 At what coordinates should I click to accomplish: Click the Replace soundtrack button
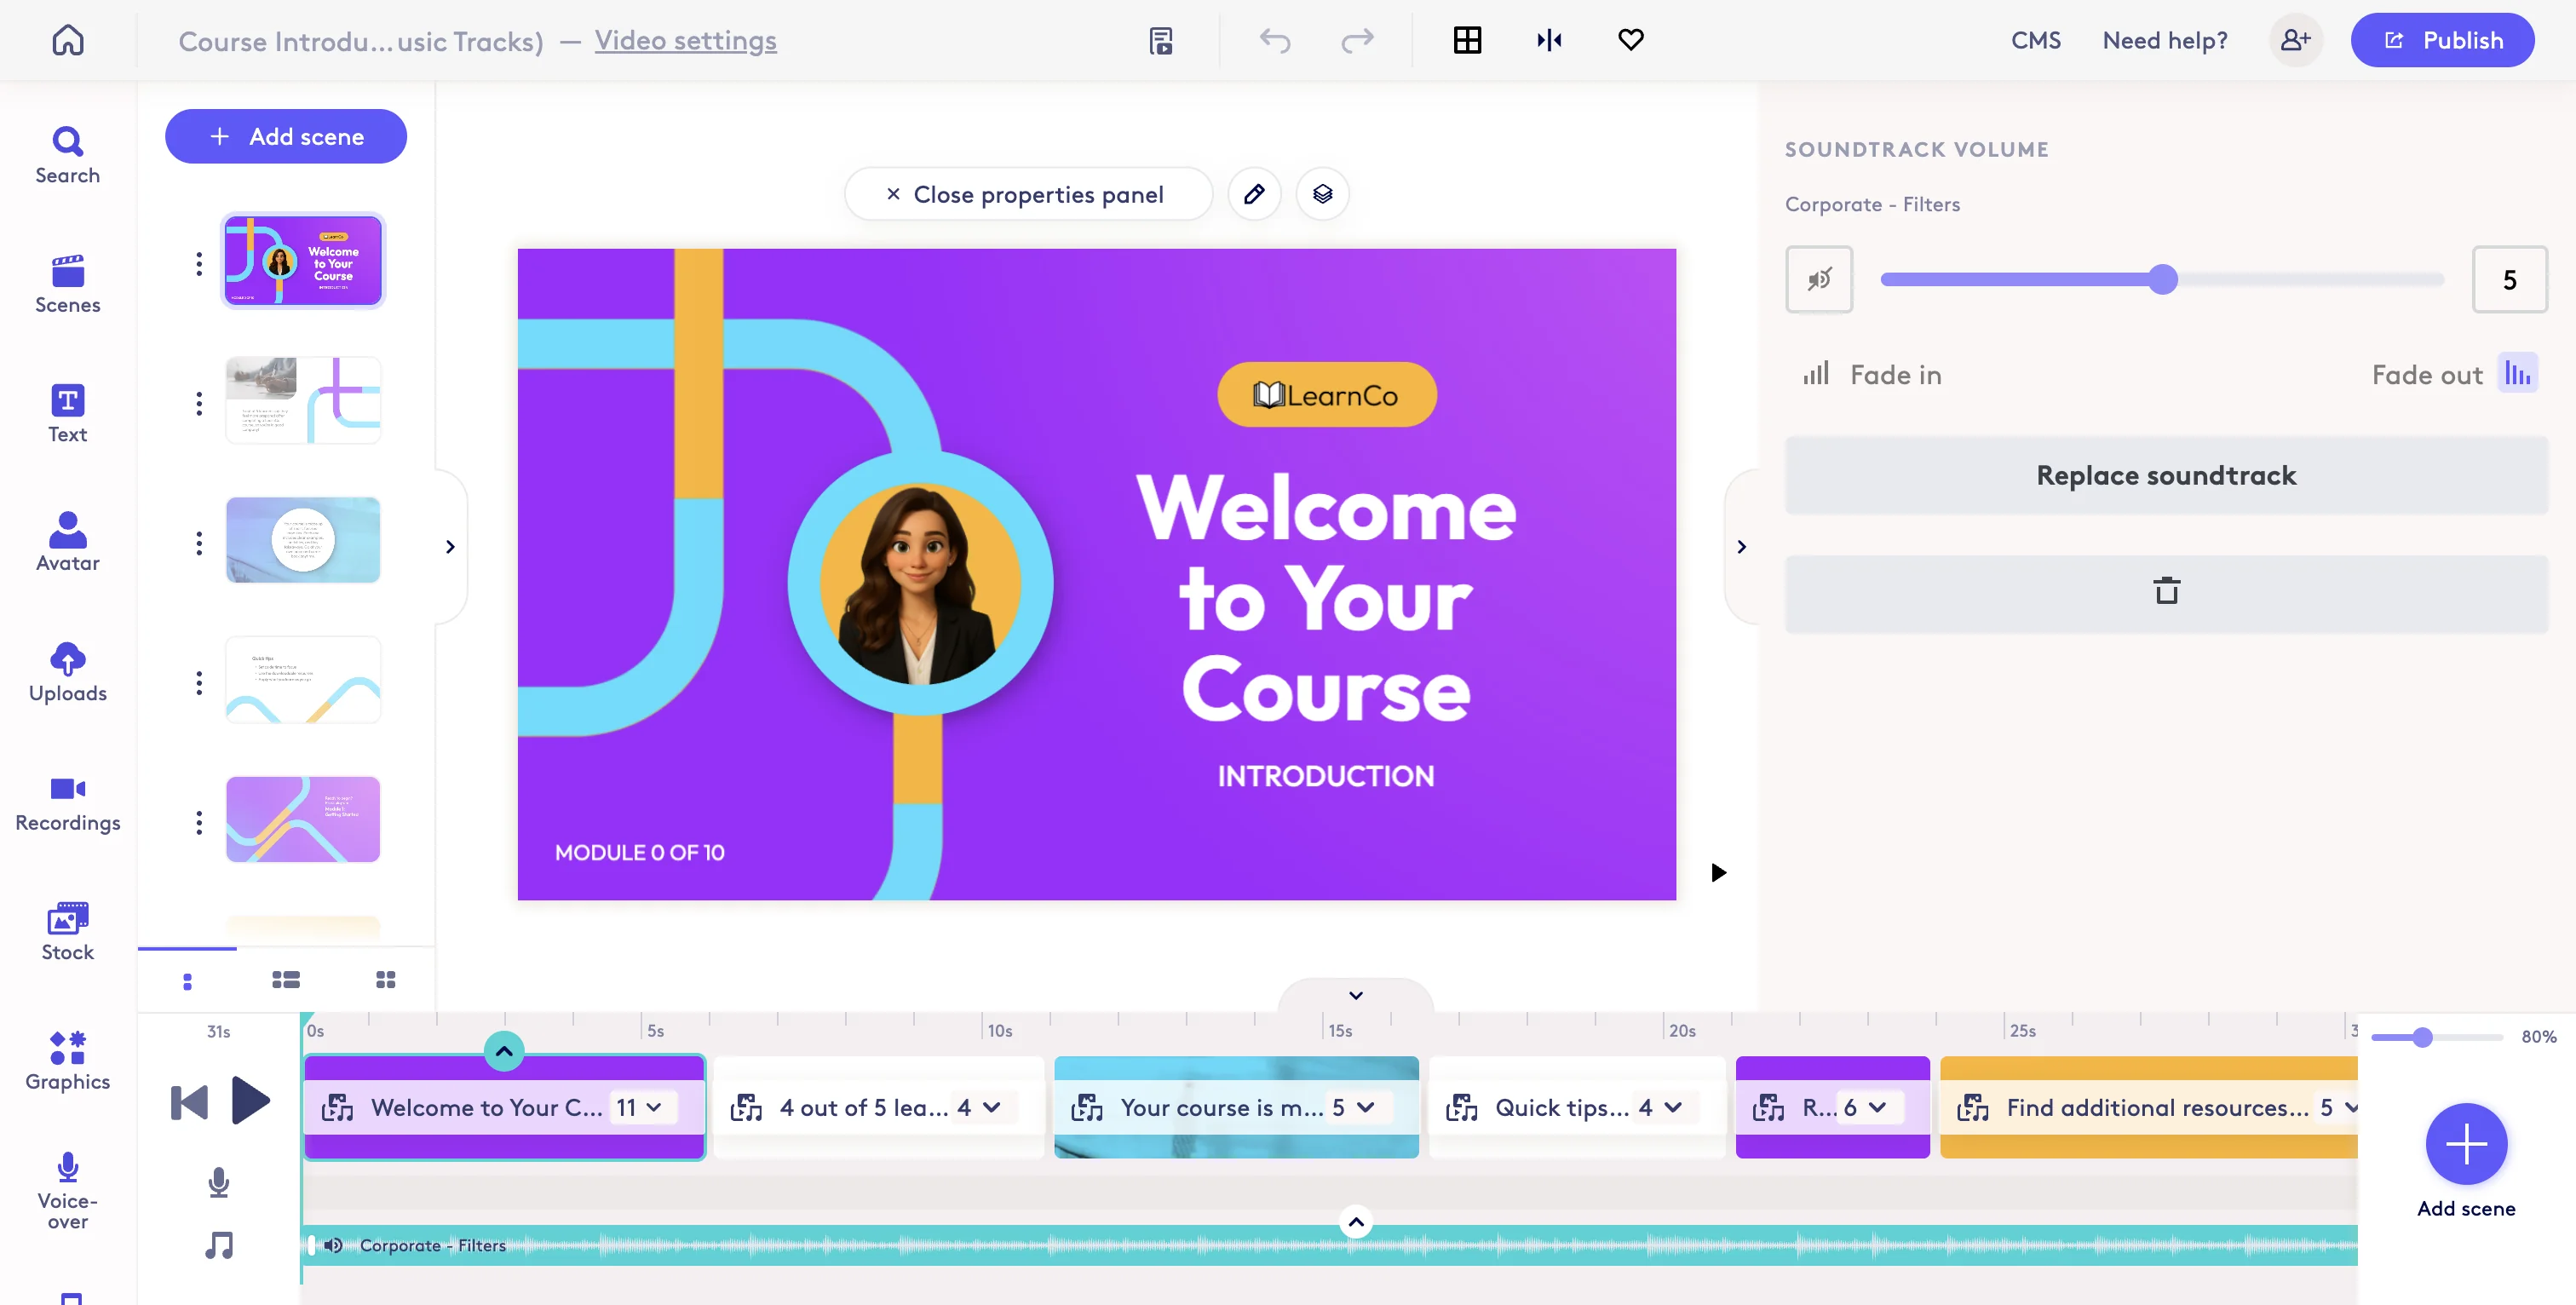tap(2166, 475)
